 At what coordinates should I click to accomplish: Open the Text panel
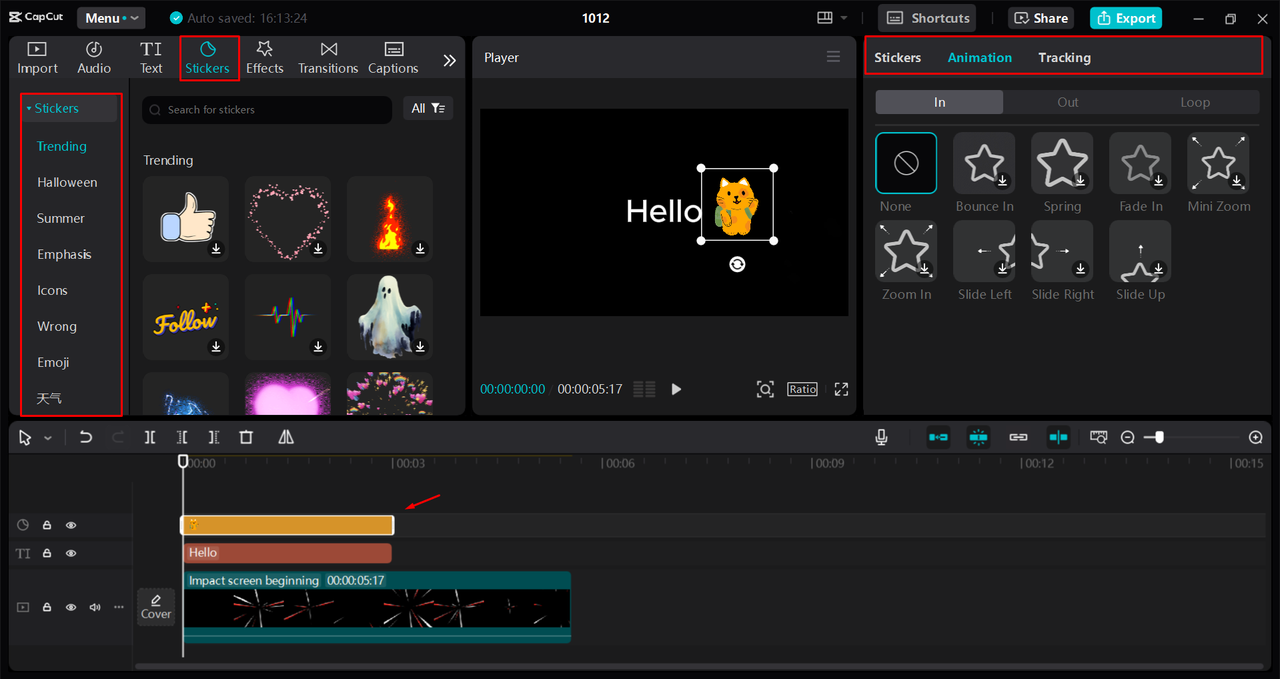coord(151,58)
